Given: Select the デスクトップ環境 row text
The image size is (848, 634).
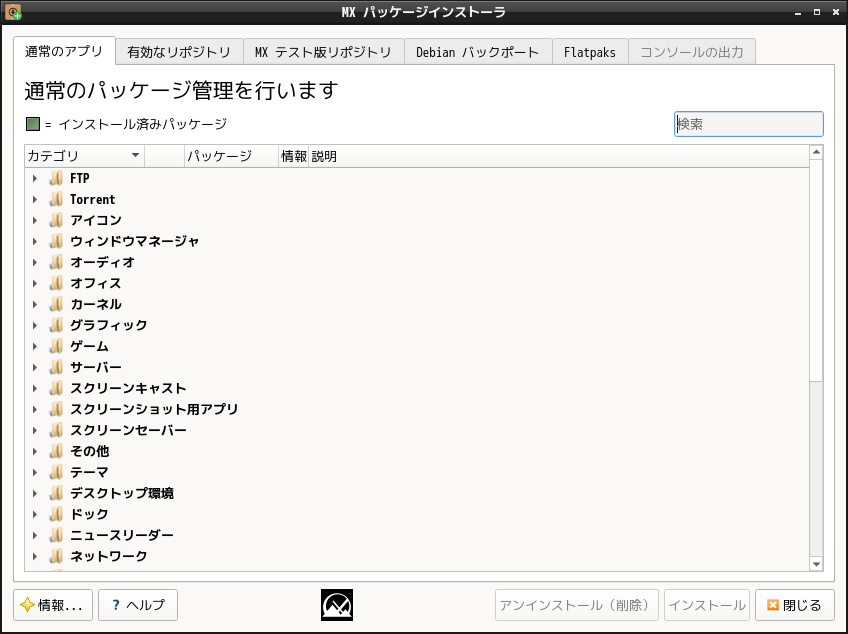Looking at the screenshot, I should coord(122,493).
